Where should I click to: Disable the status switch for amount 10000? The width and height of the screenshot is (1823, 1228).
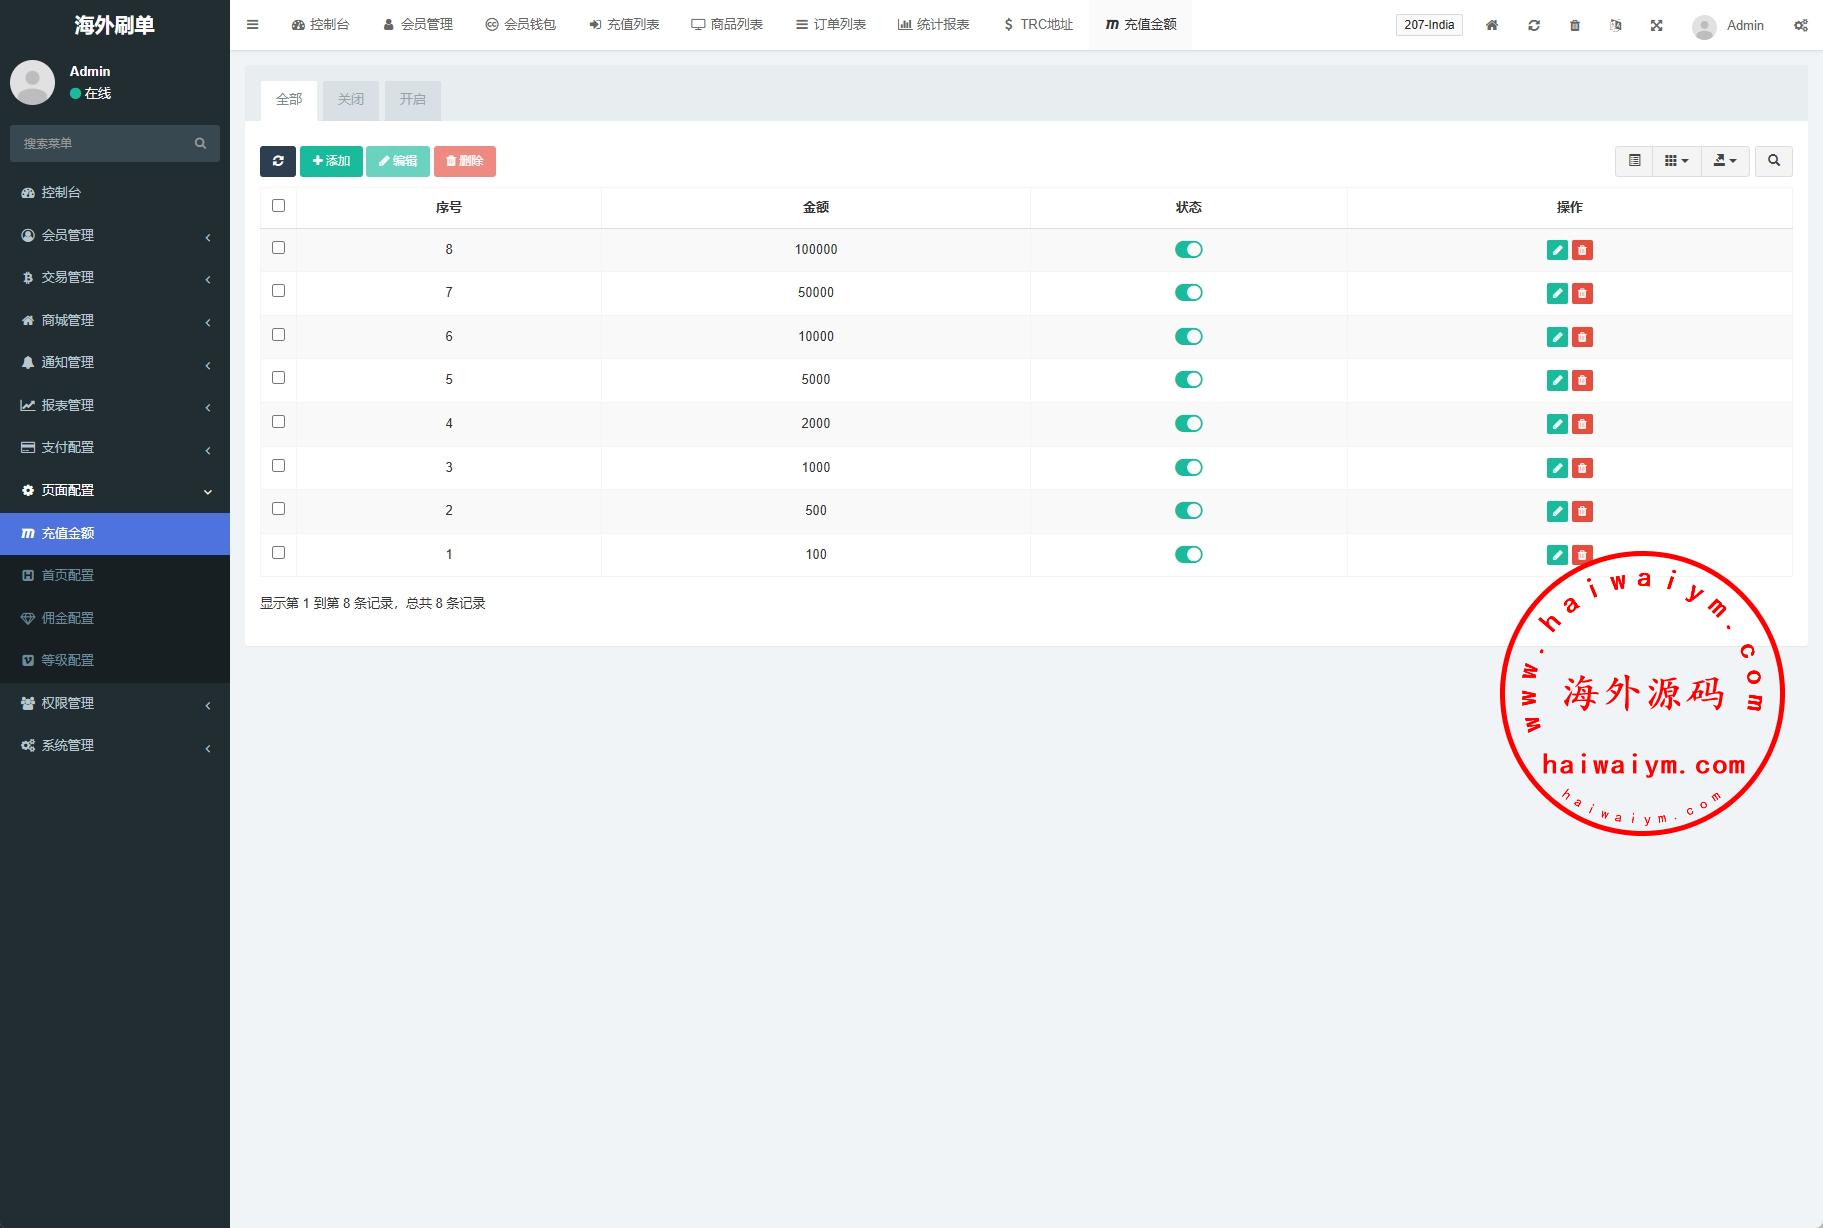[1188, 337]
